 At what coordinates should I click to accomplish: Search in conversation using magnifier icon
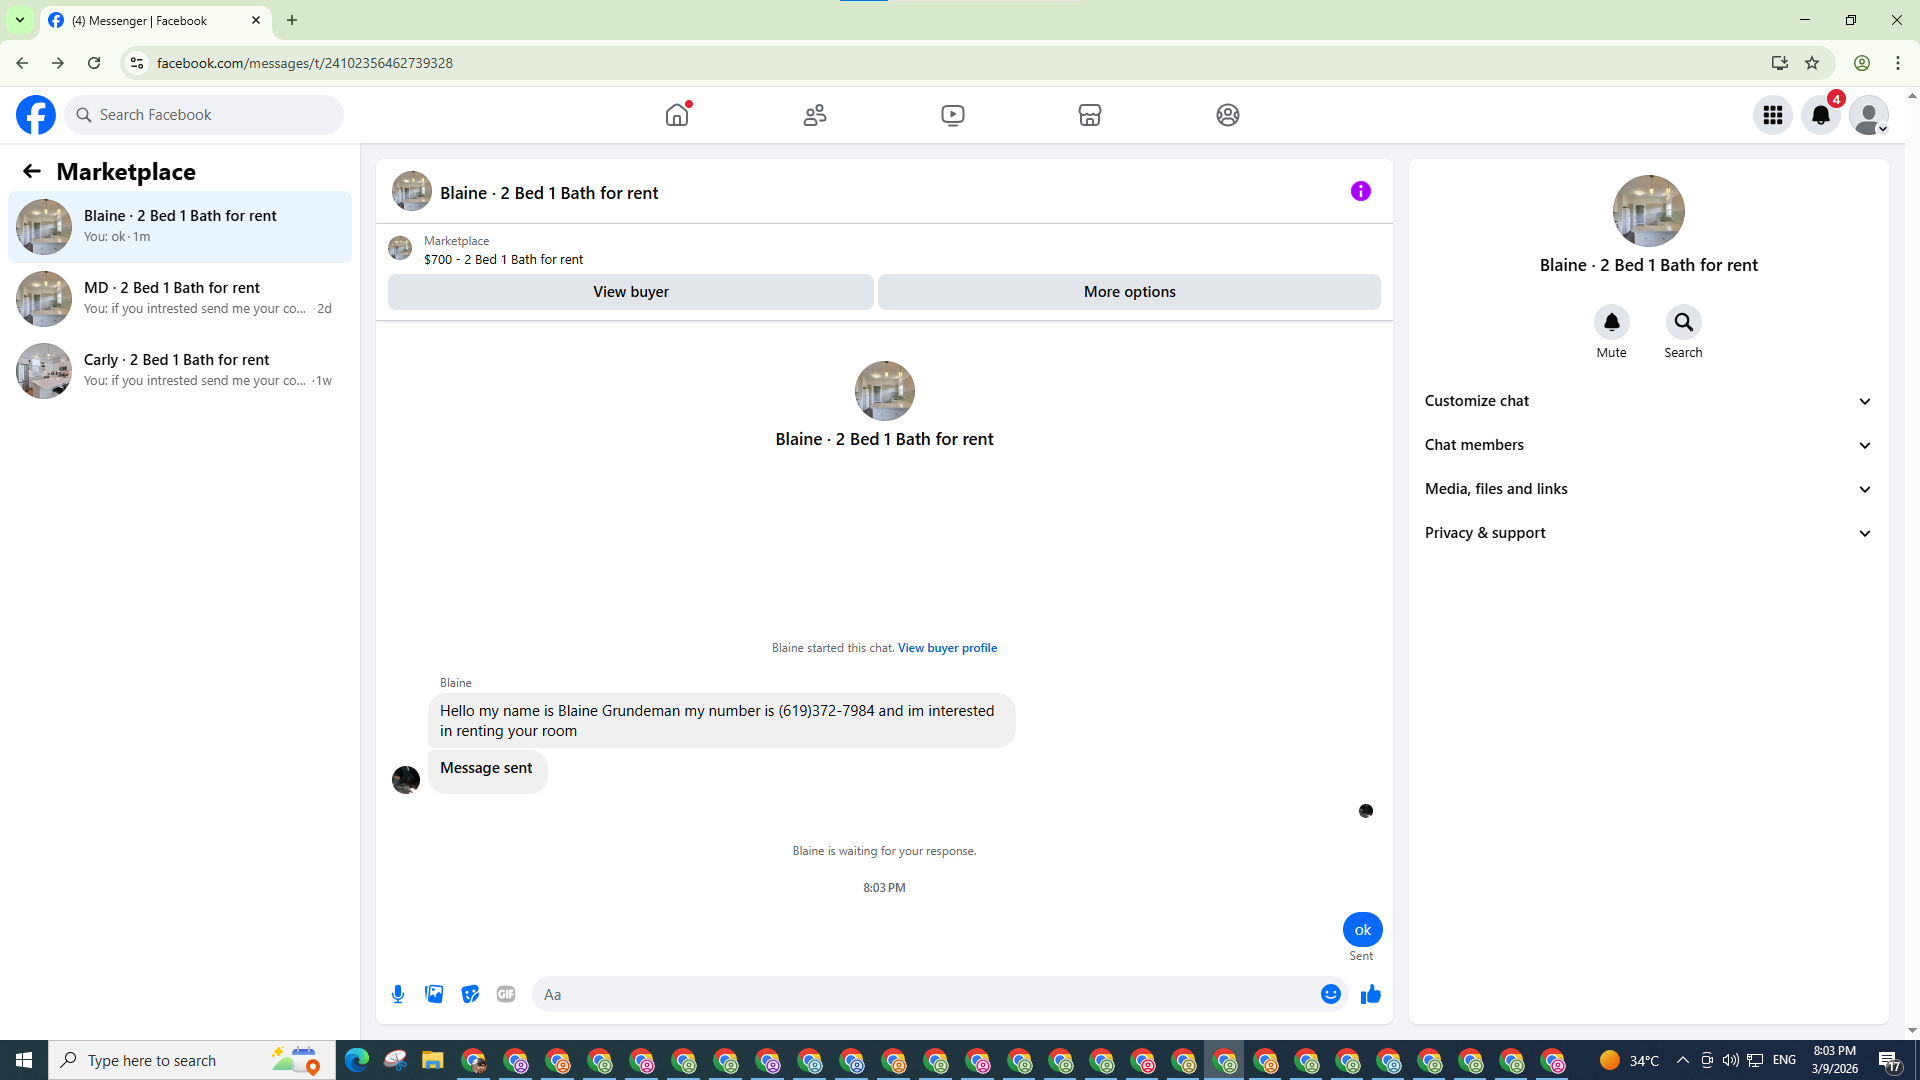[x=1683, y=322]
